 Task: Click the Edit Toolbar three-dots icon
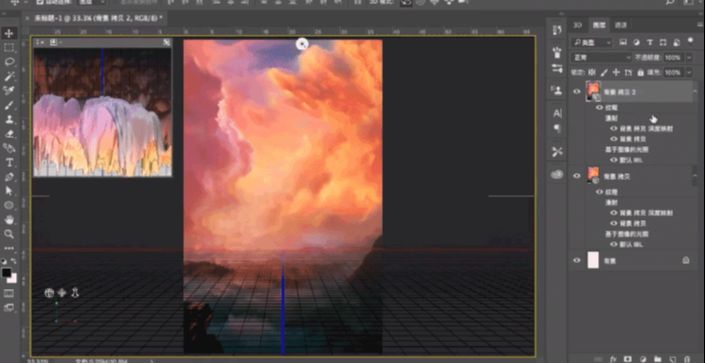[9, 248]
